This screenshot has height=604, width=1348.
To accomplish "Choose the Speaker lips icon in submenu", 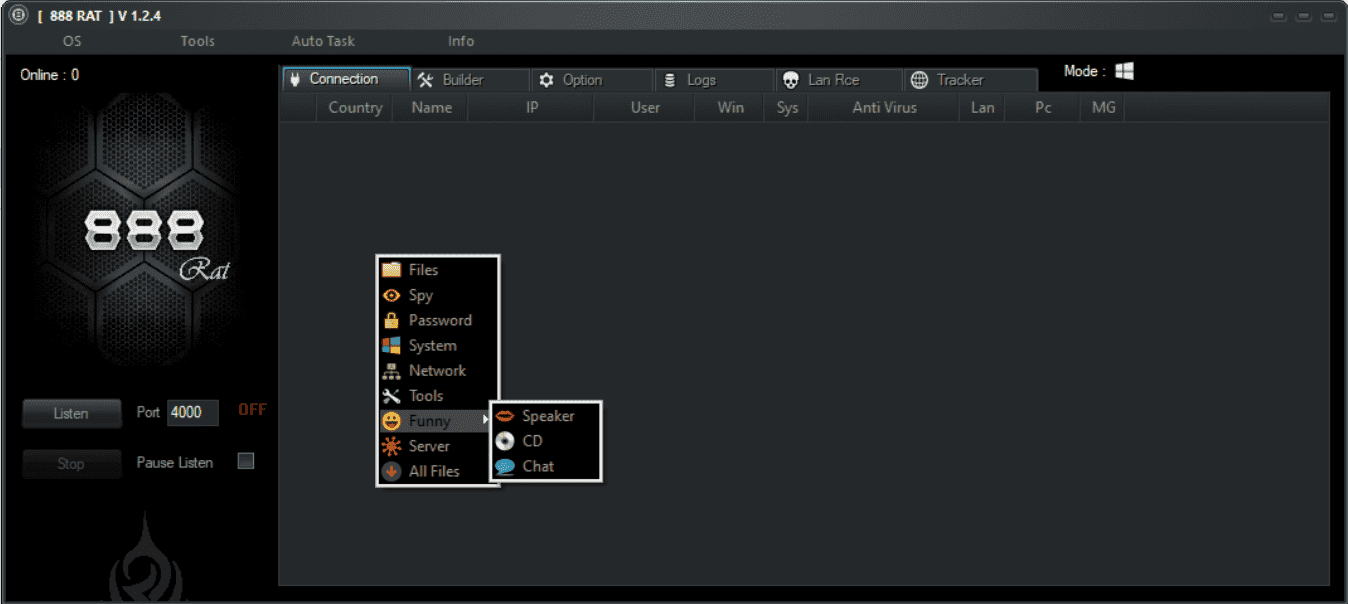I will click(505, 416).
